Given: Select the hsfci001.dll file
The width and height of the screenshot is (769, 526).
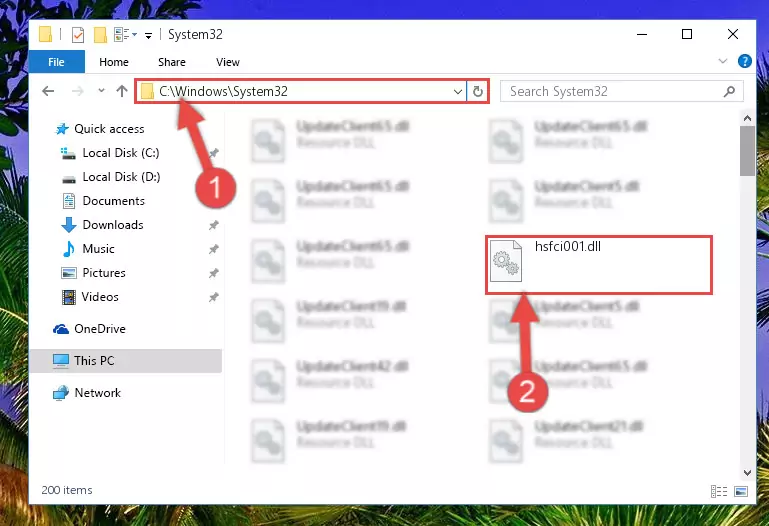Looking at the screenshot, I should pyautogui.click(x=599, y=265).
